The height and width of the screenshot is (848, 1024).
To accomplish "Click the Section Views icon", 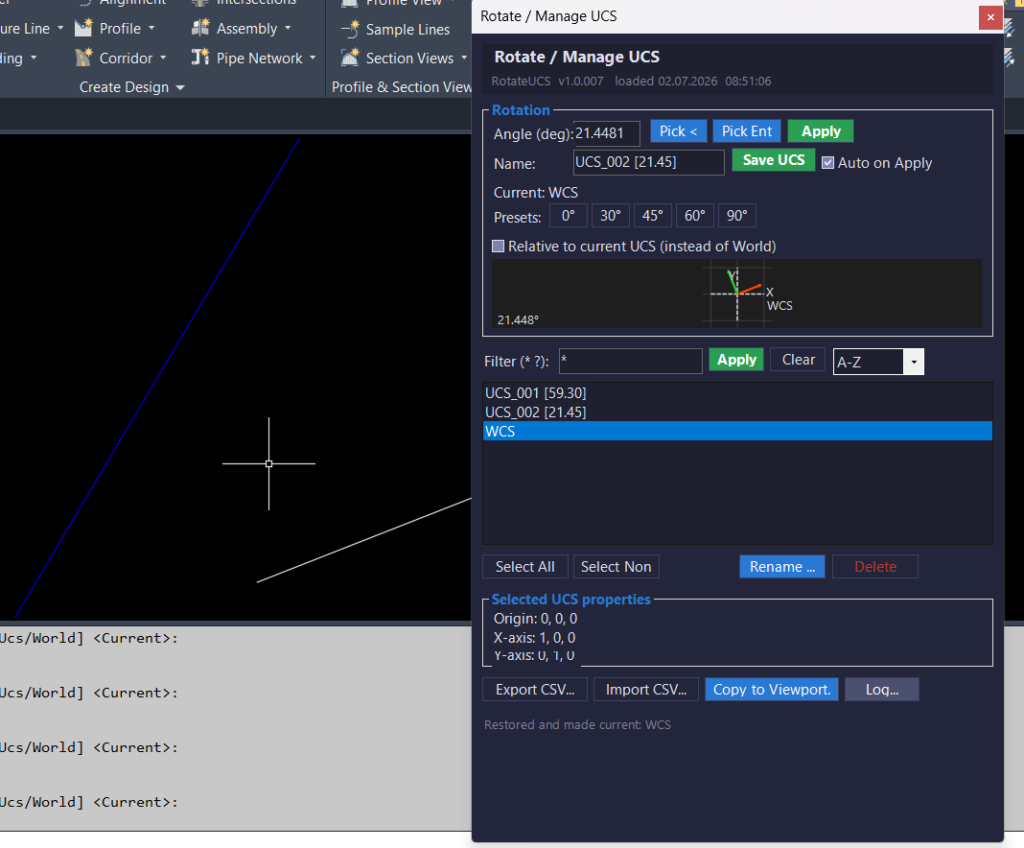I will click(x=350, y=57).
